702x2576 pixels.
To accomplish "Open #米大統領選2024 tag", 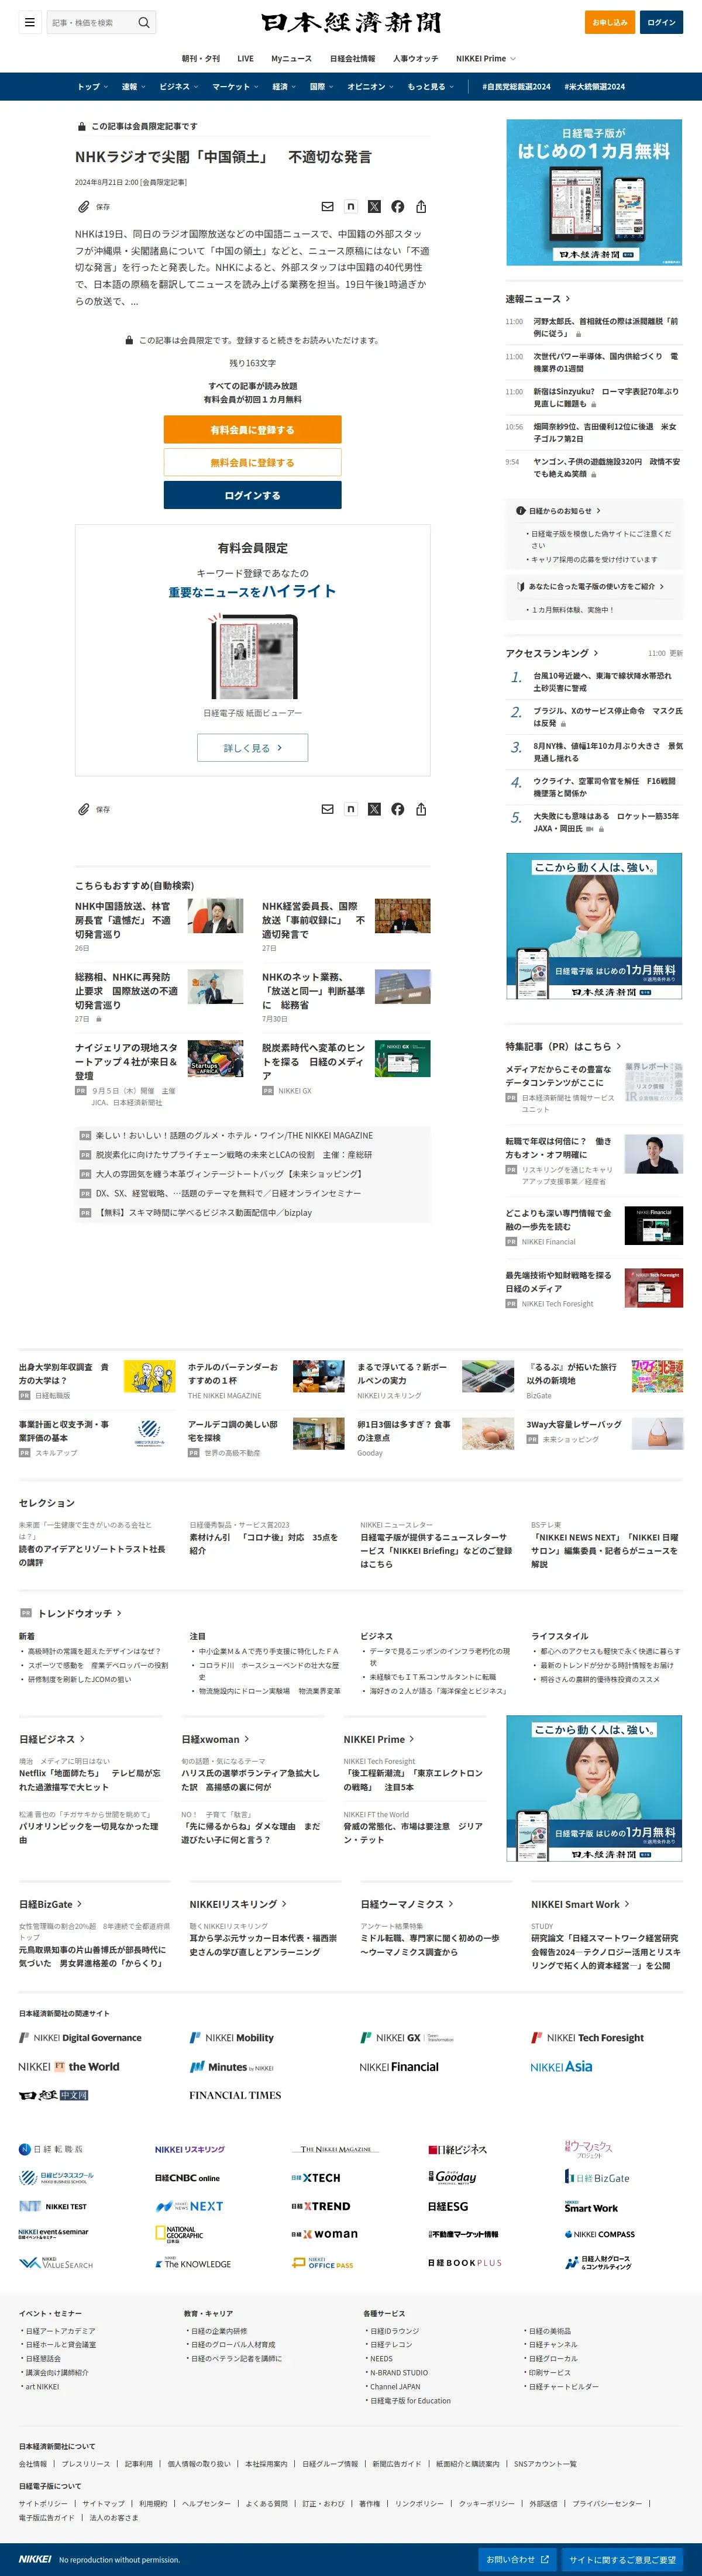I will coord(594,87).
